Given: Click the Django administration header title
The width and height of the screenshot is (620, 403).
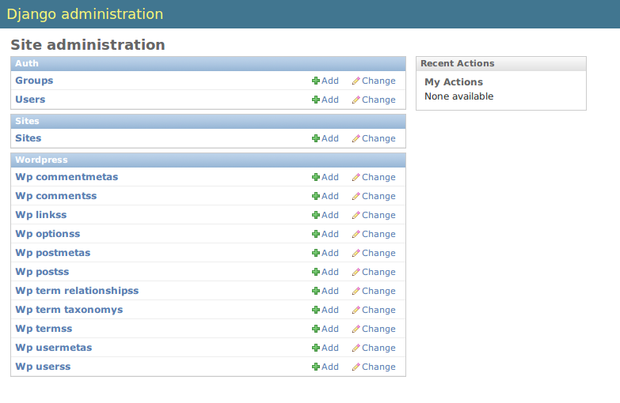Looking at the screenshot, I should tap(87, 14).
